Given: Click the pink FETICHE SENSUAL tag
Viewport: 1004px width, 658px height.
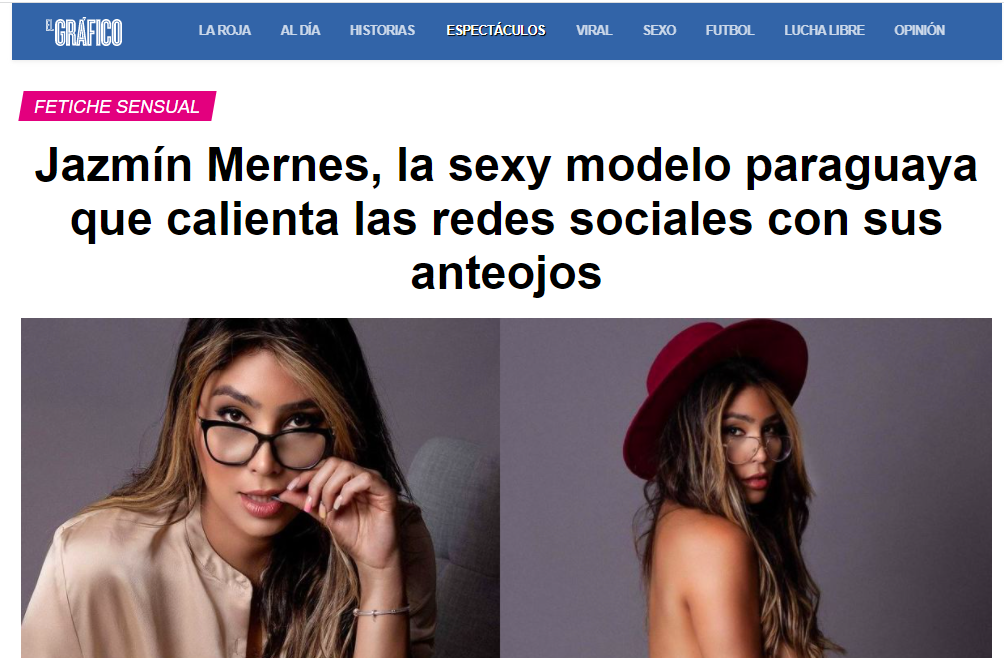Looking at the screenshot, I should click(117, 106).
